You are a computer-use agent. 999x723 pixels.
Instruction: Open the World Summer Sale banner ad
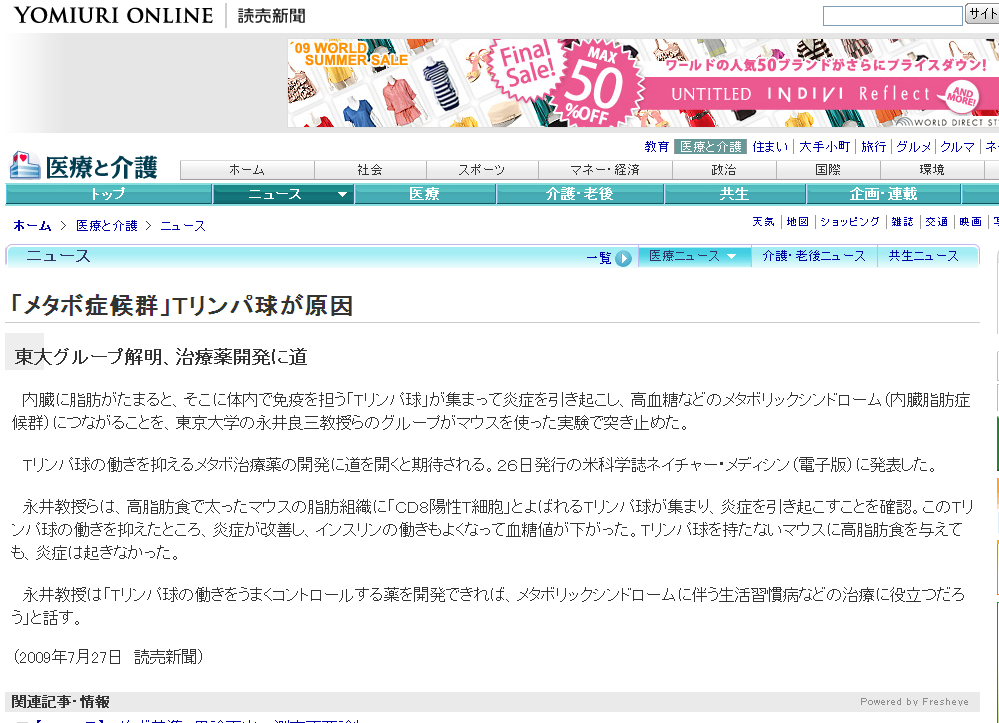pyautogui.click(x=642, y=83)
